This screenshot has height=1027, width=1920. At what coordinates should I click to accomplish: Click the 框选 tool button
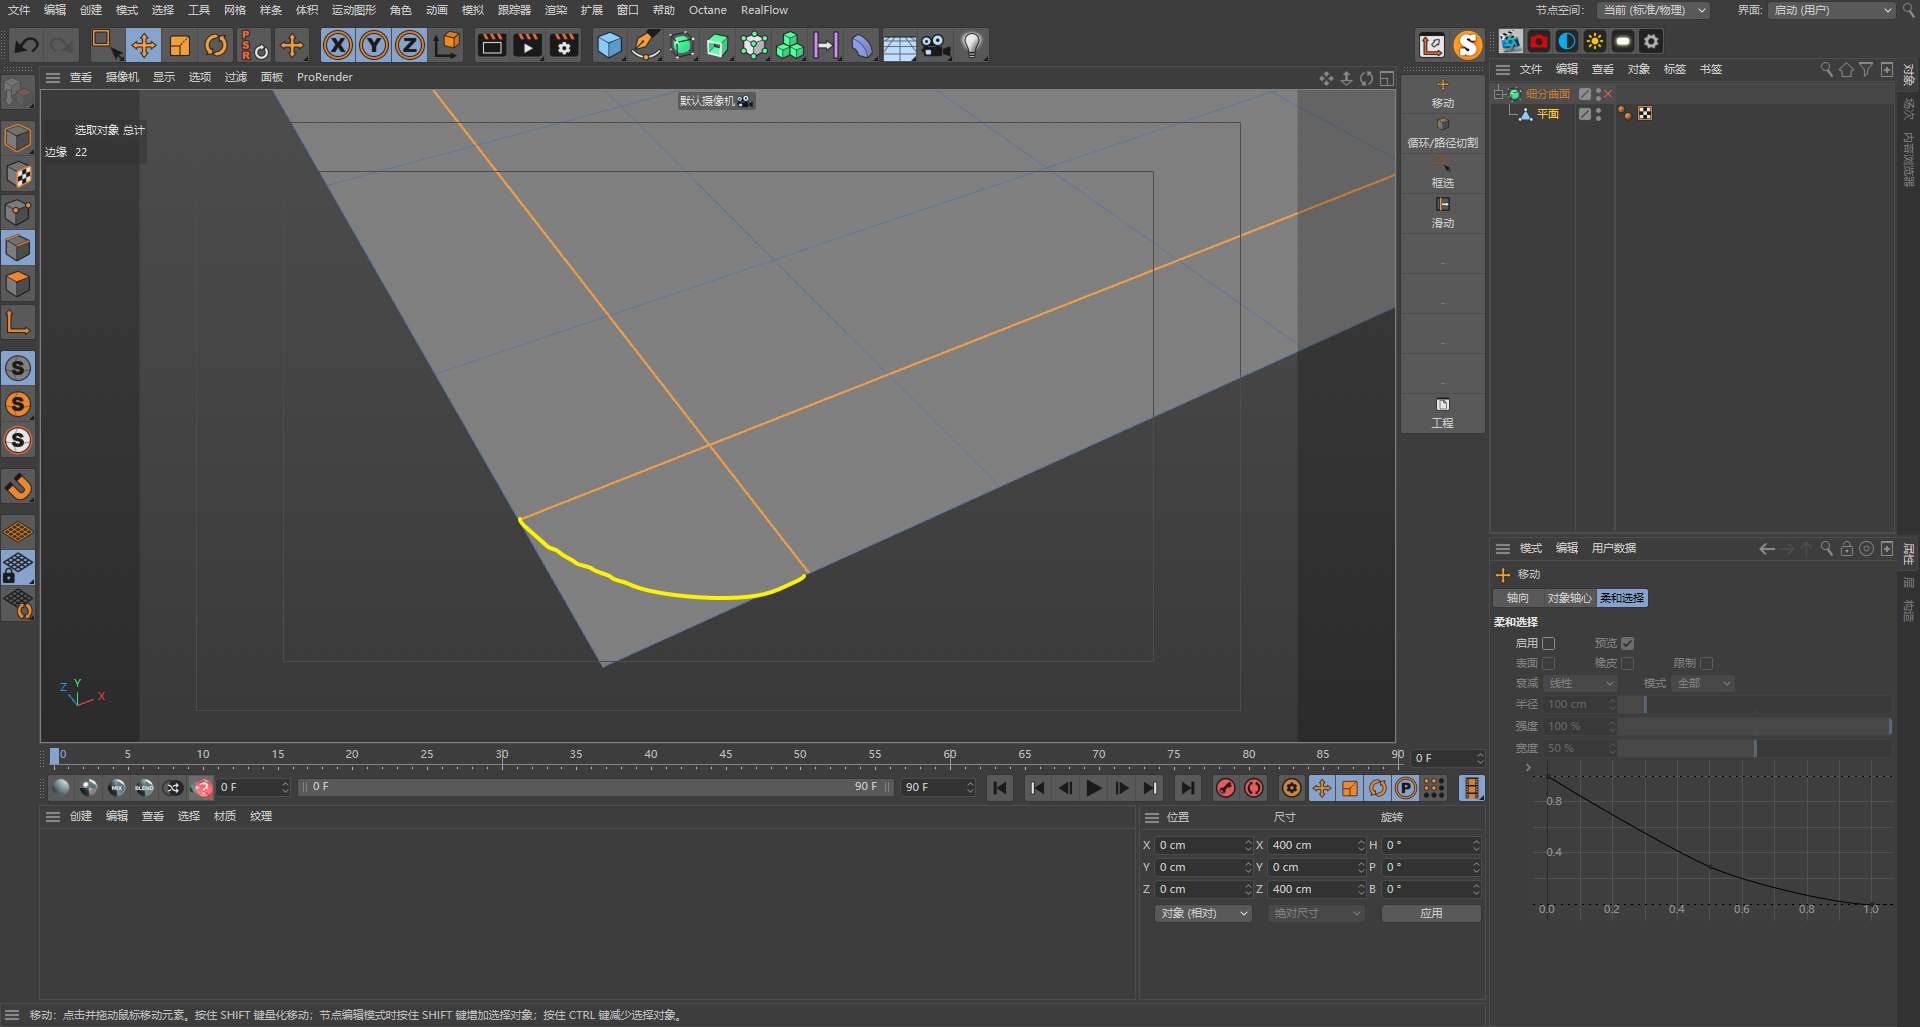coord(1442,173)
